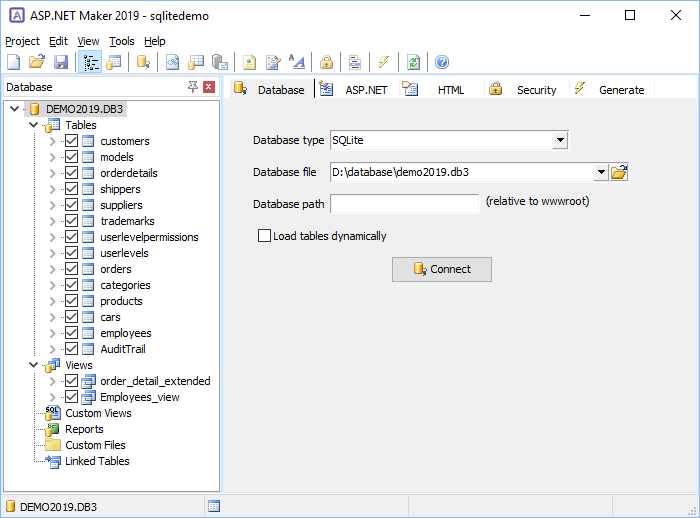Viewport: 700px width, 518px height.
Task: Uncheck the products table checkbox
Action: point(71,301)
